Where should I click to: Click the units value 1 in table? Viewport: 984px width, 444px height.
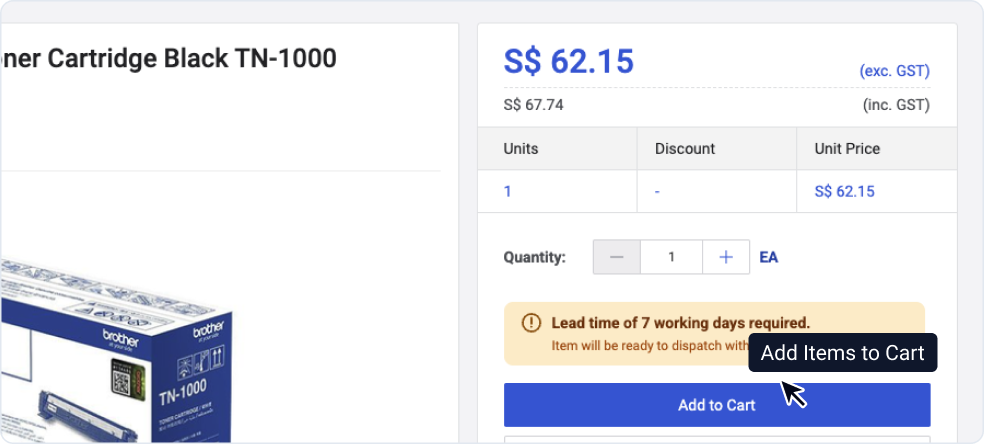coord(507,191)
